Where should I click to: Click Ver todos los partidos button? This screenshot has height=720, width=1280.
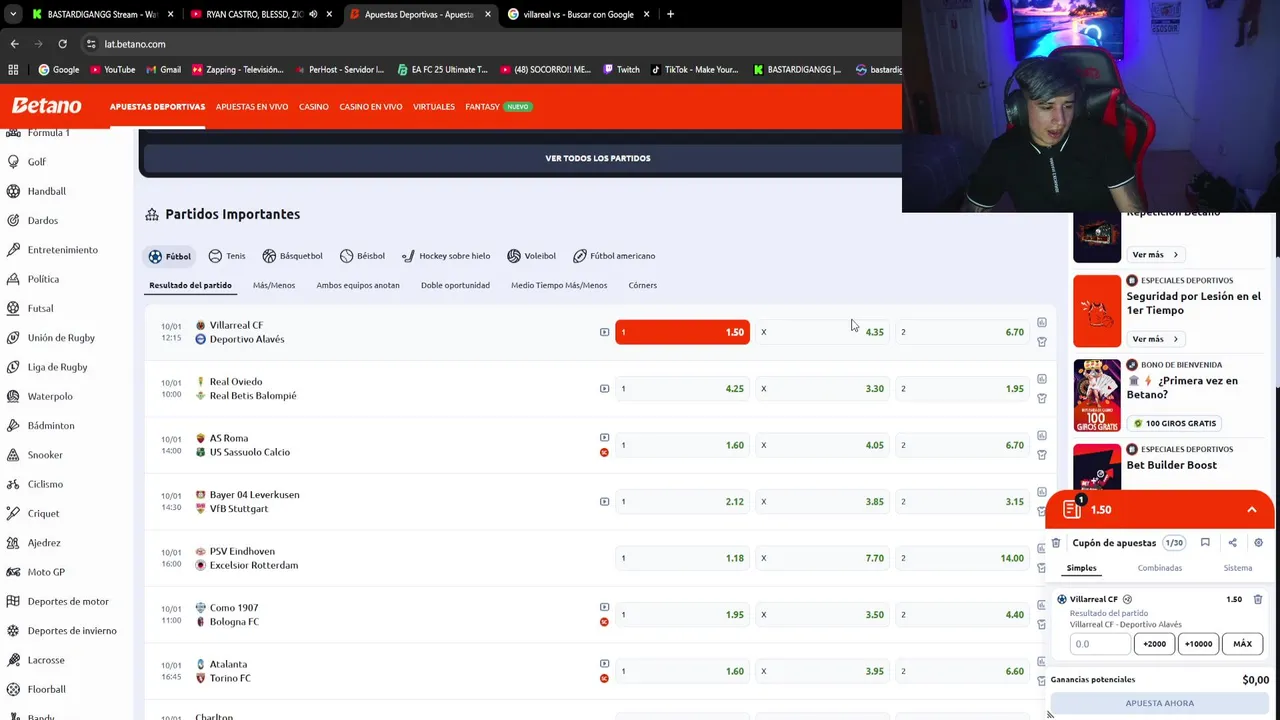(x=598, y=158)
